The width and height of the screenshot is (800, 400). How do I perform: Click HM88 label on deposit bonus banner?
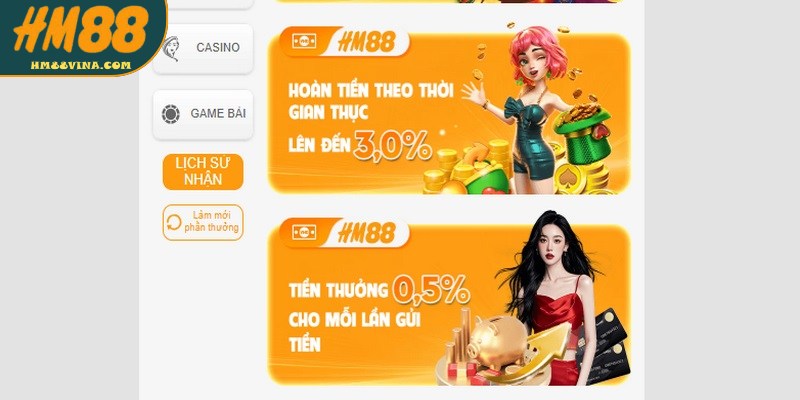click(367, 233)
